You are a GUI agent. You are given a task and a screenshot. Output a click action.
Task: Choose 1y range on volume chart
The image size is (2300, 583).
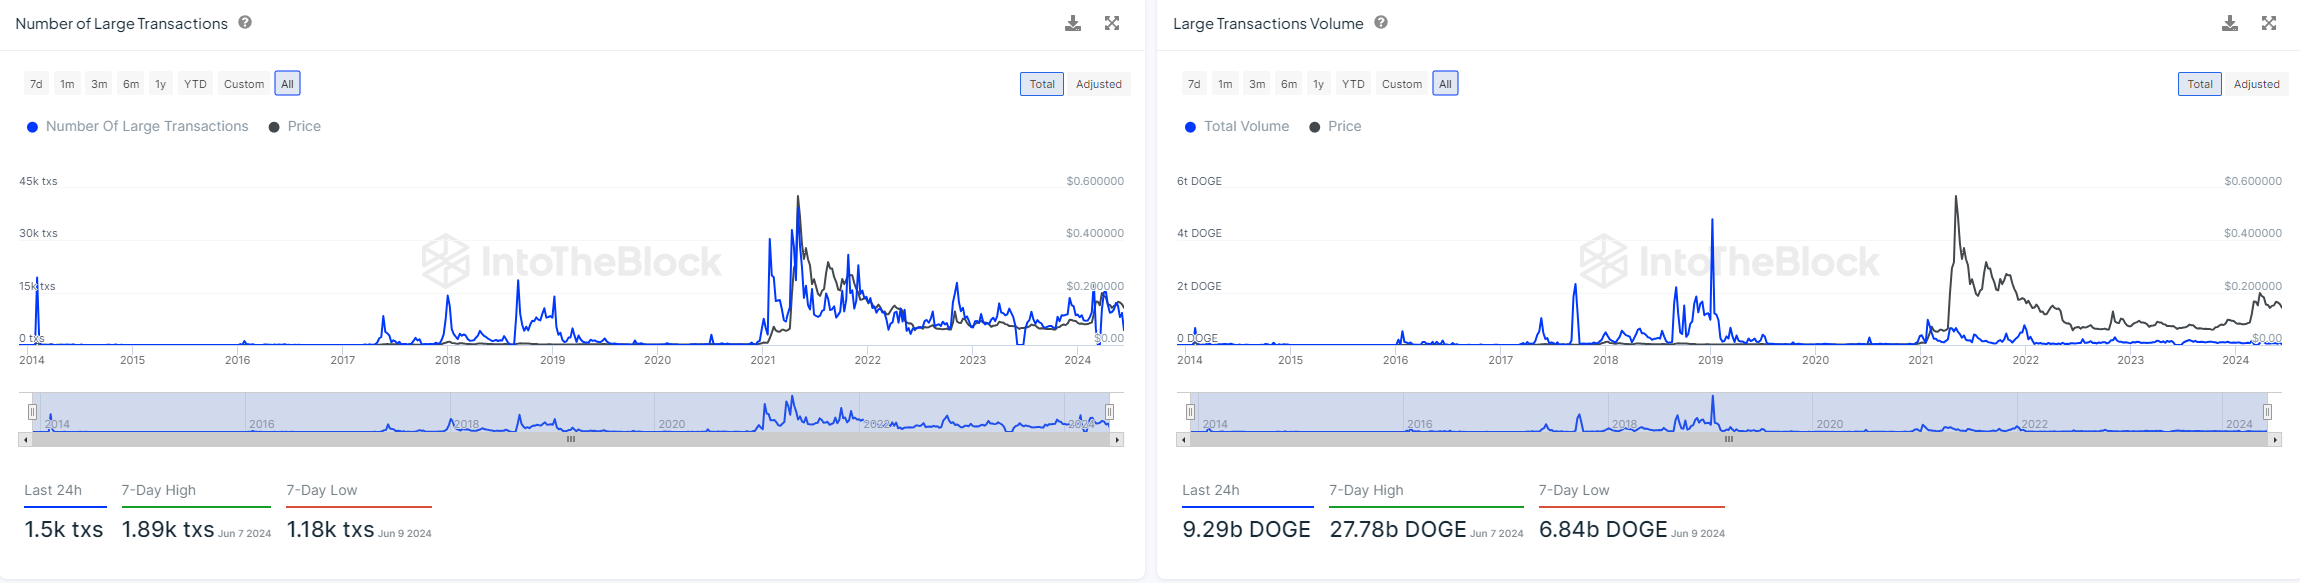pyautogui.click(x=1318, y=84)
